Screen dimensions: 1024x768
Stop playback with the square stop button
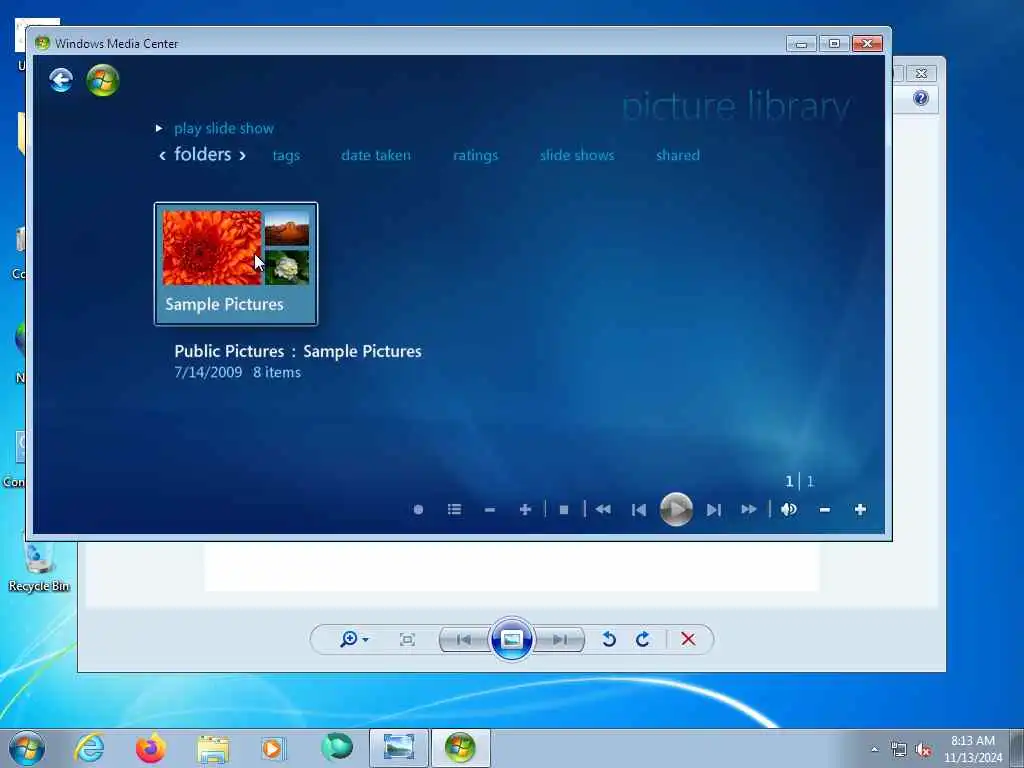pos(564,509)
